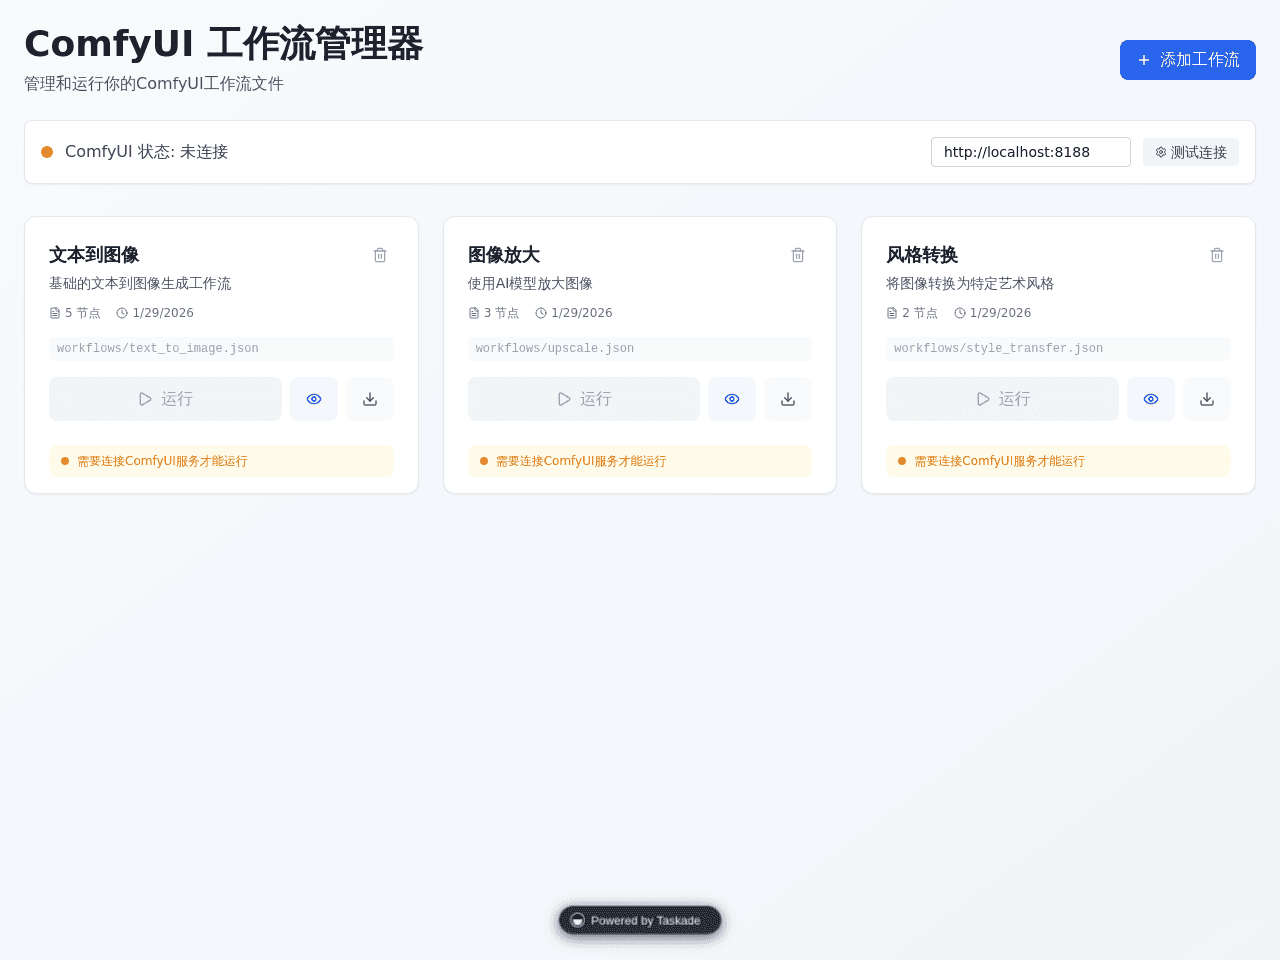Click the 添加工作流 button
1280x960 pixels.
(x=1187, y=60)
